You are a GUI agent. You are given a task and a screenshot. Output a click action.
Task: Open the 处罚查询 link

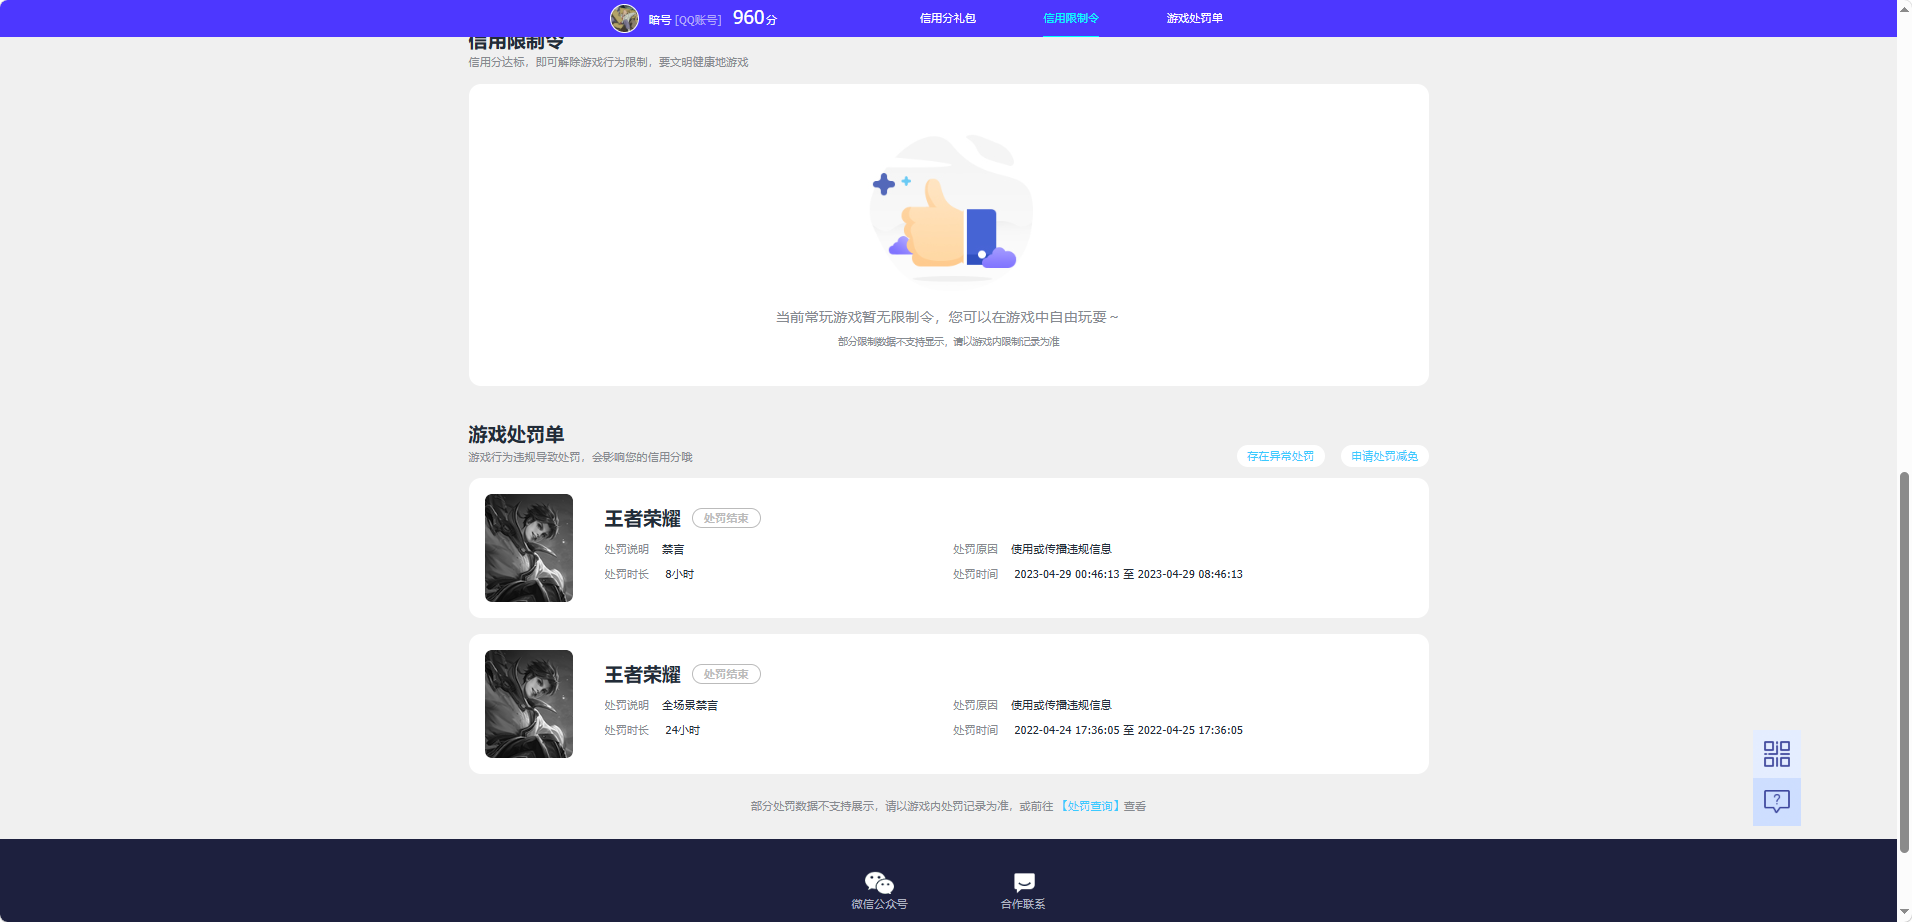1089,806
